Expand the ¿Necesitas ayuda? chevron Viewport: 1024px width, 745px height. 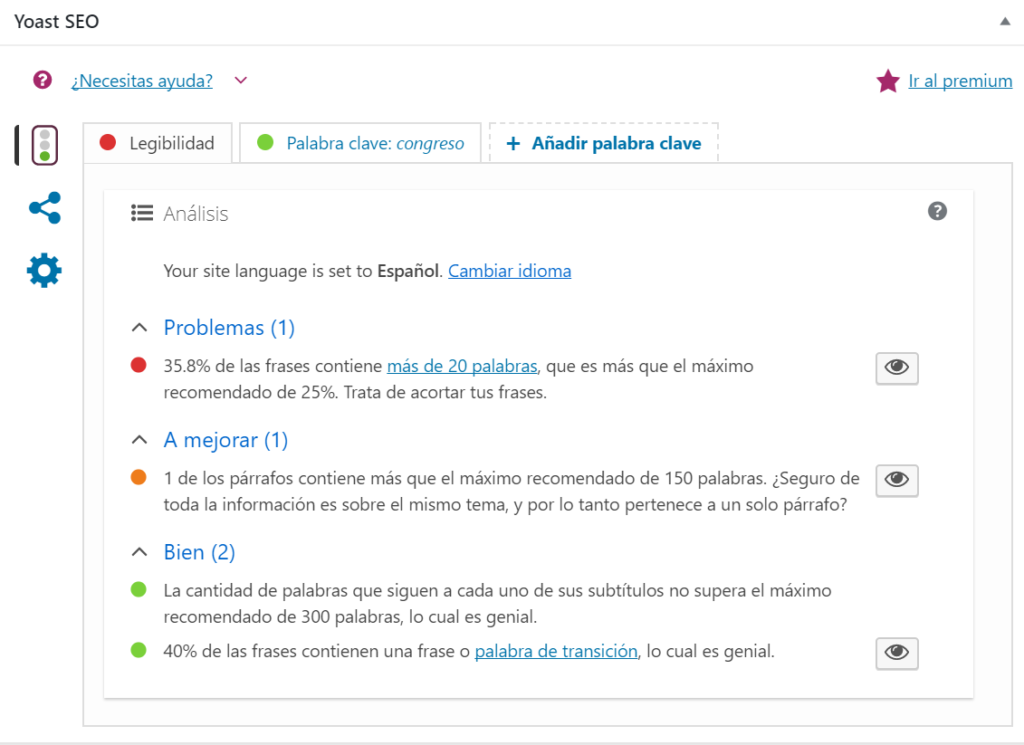tap(240, 81)
